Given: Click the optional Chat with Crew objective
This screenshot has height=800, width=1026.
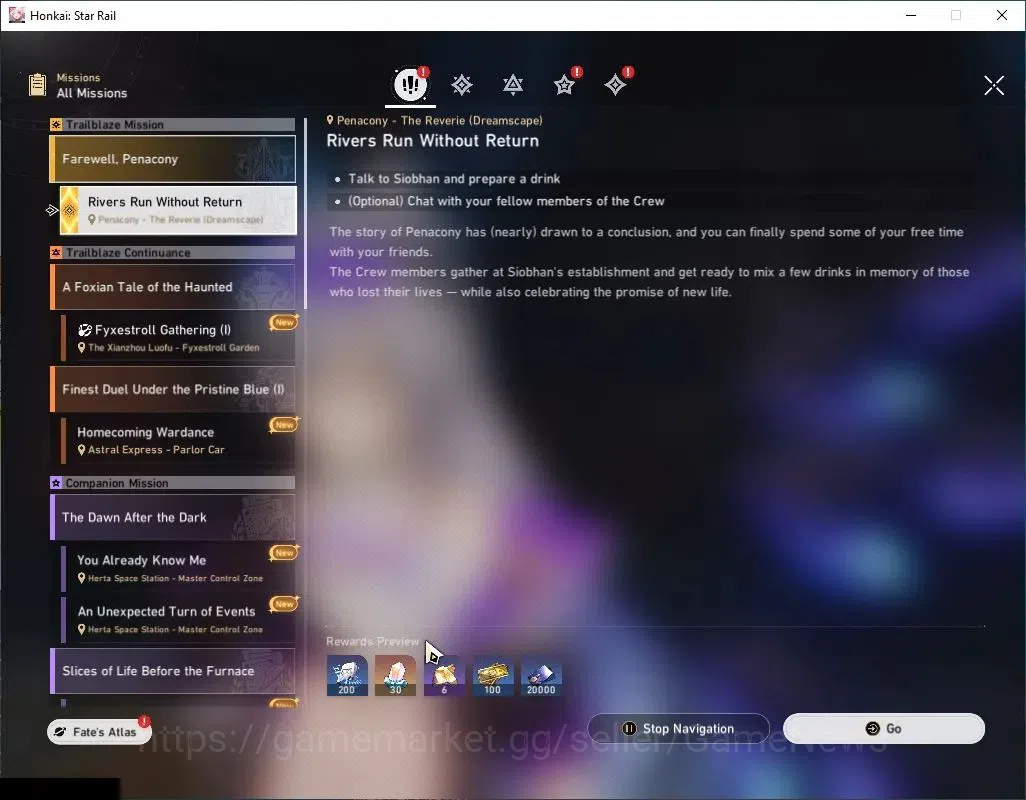Looking at the screenshot, I should pyautogui.click(x=506, y=201).
